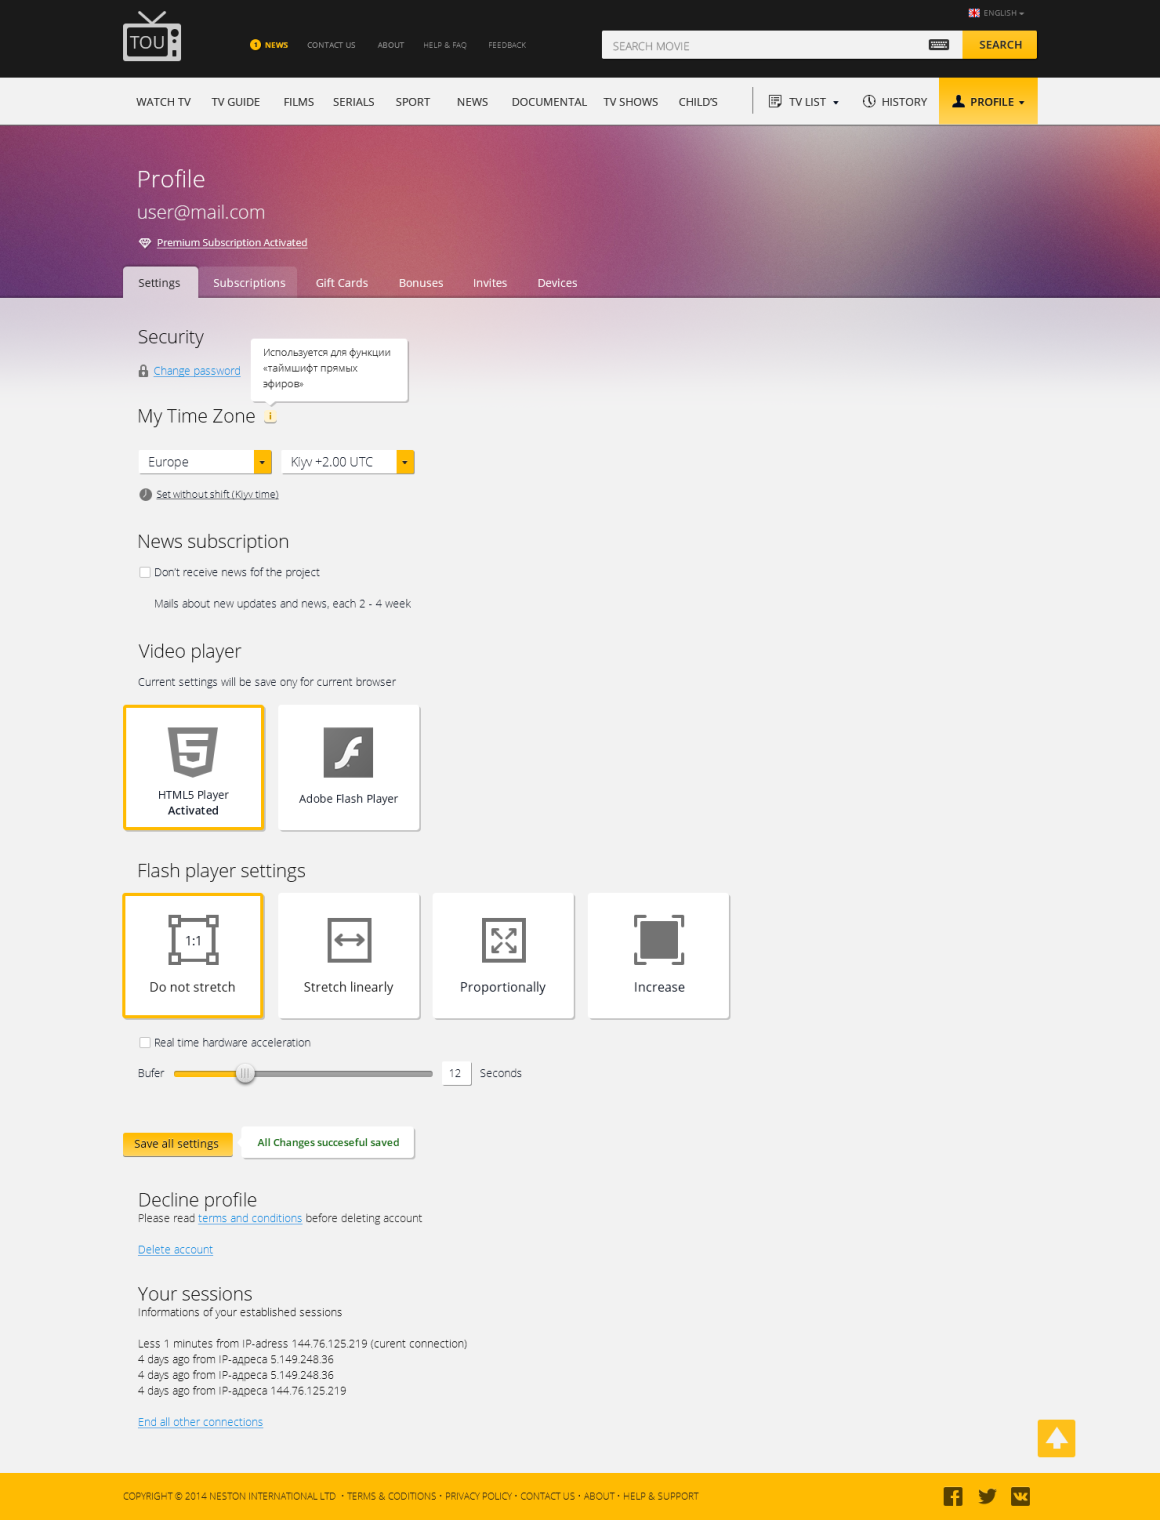Select the Proportionally stretch mode
Screen dimensions: 1160x1520
(503, 955)
